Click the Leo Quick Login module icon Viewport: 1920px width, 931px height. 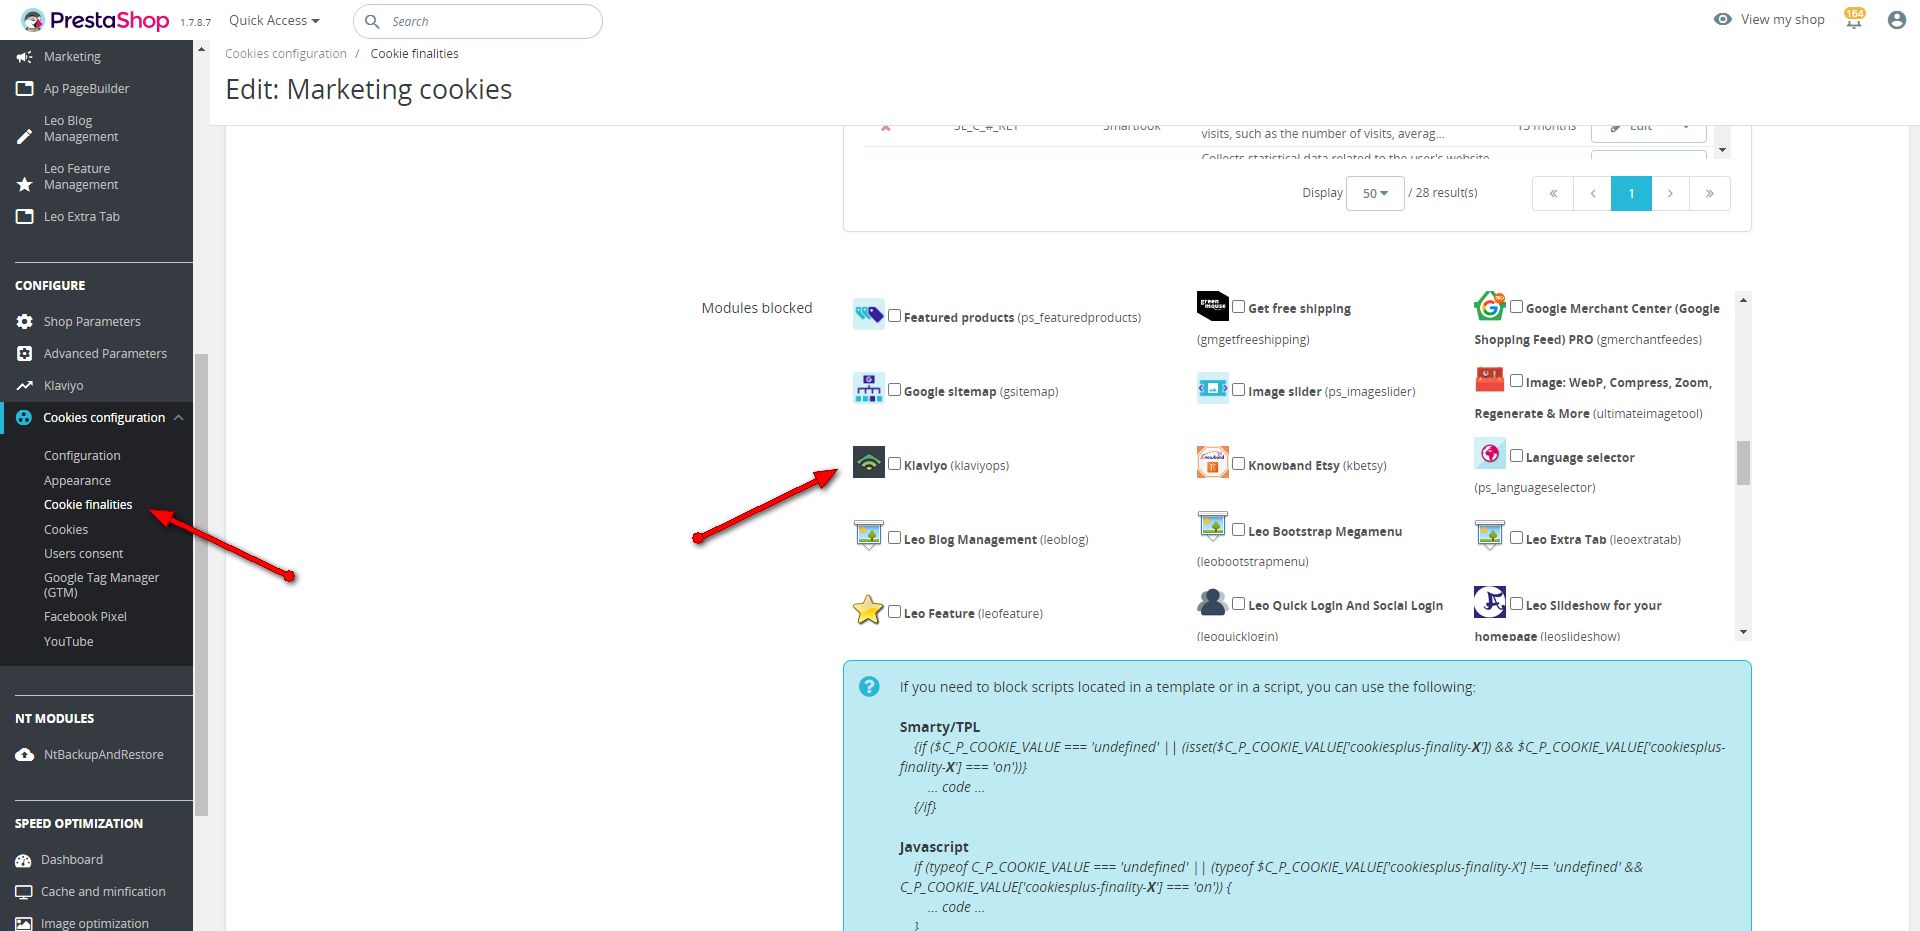(x=1212, y=602)
